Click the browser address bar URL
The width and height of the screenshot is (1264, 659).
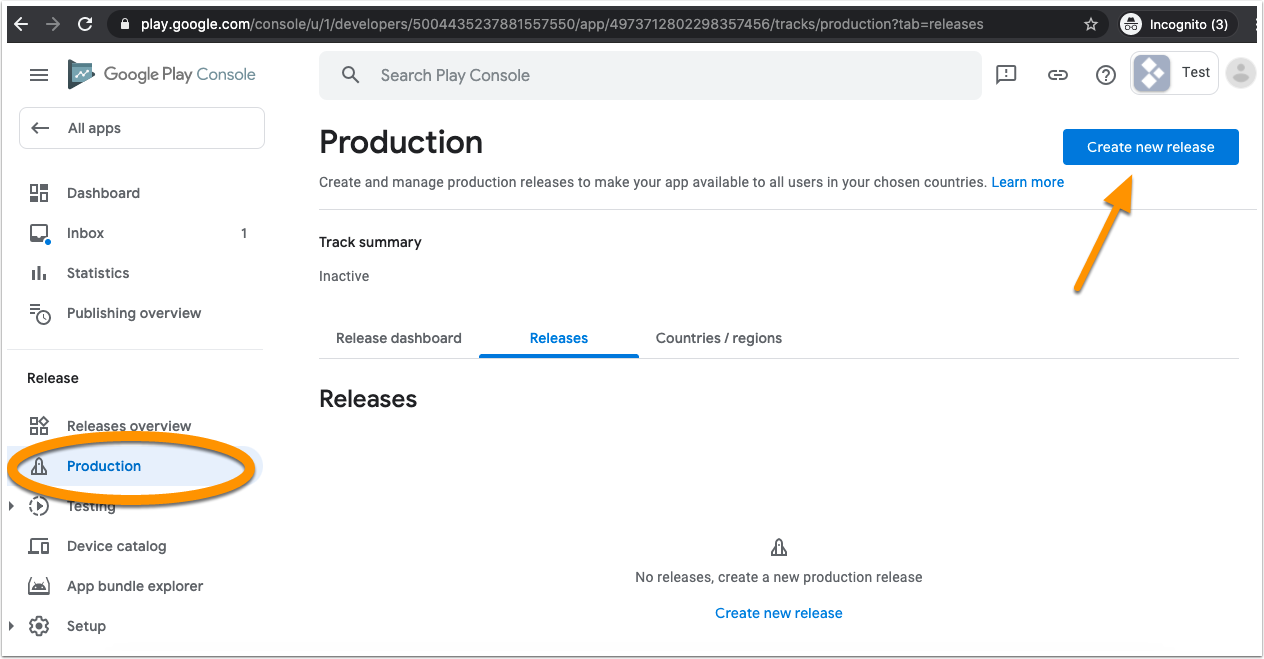pyautogui.click(x=561, y=24)
